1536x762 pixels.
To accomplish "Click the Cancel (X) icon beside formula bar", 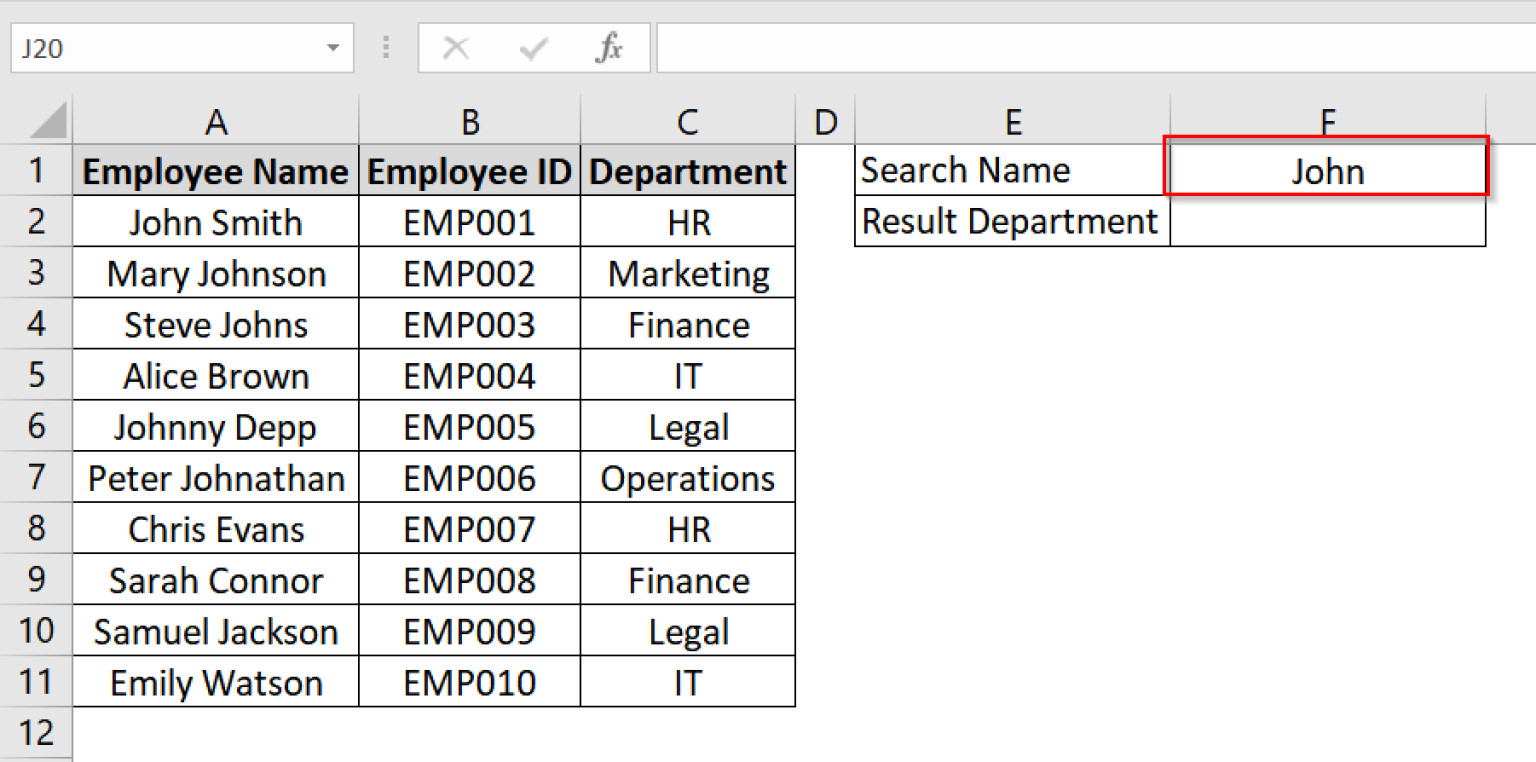I will pos(457,47).
